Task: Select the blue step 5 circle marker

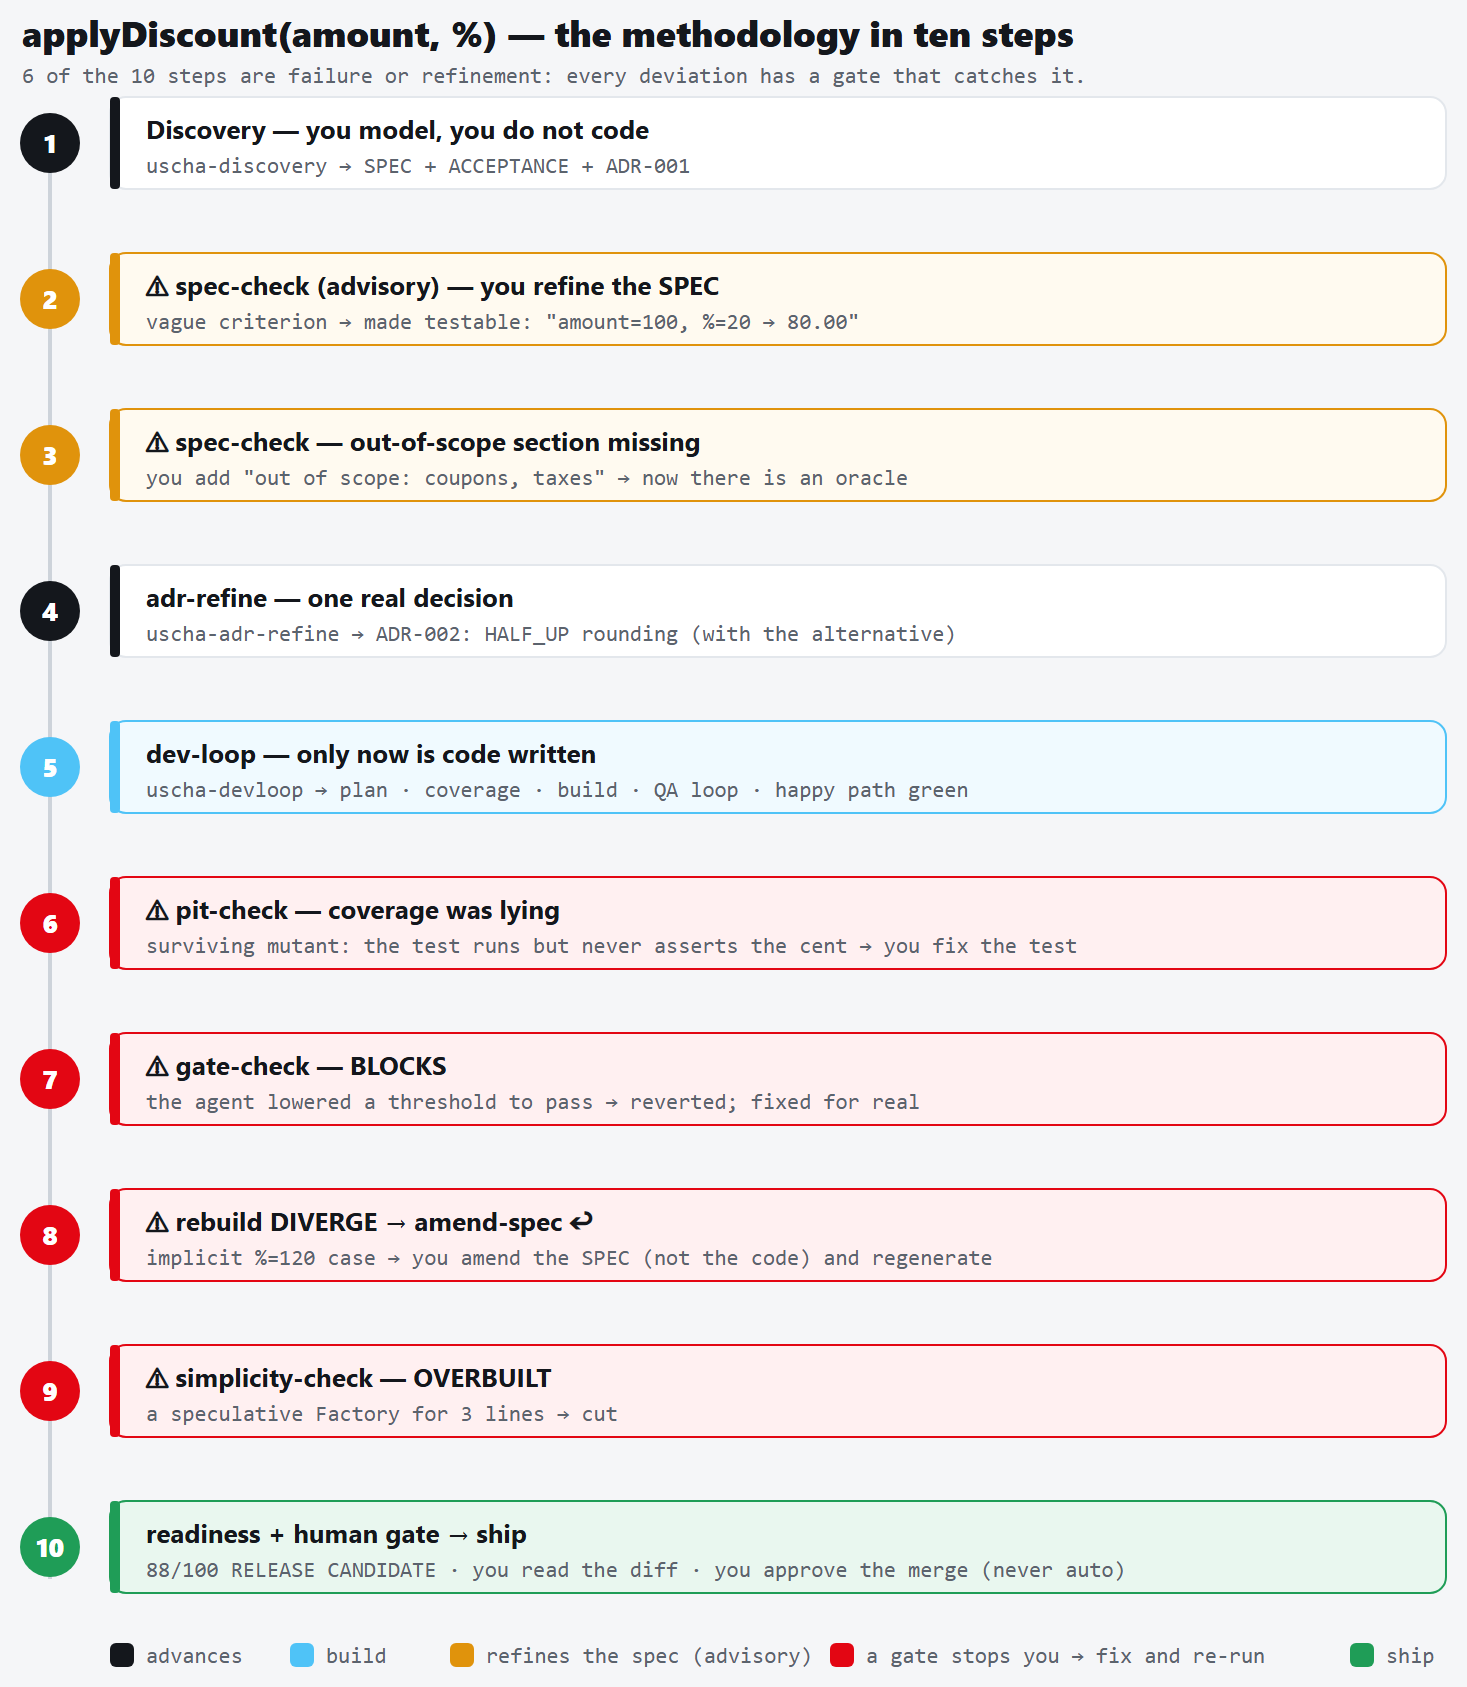Action: 50,767
